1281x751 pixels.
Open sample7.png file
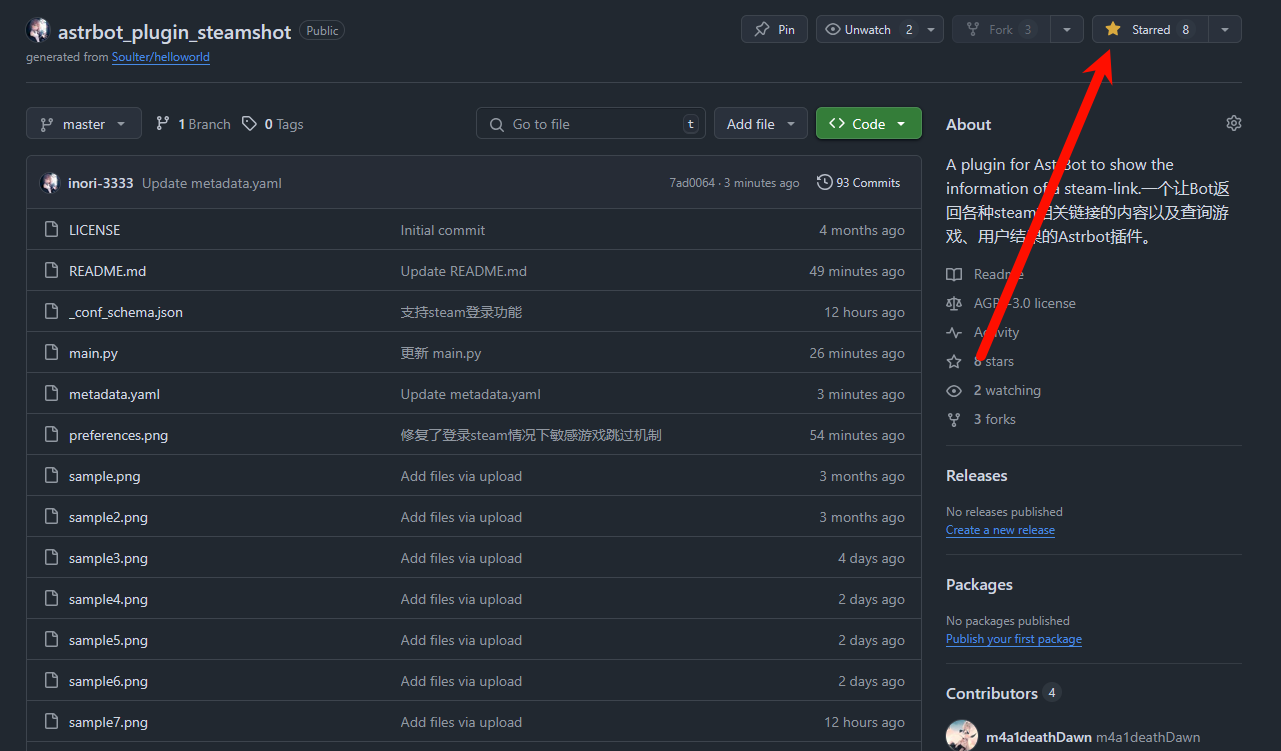(x=108, y=722)
